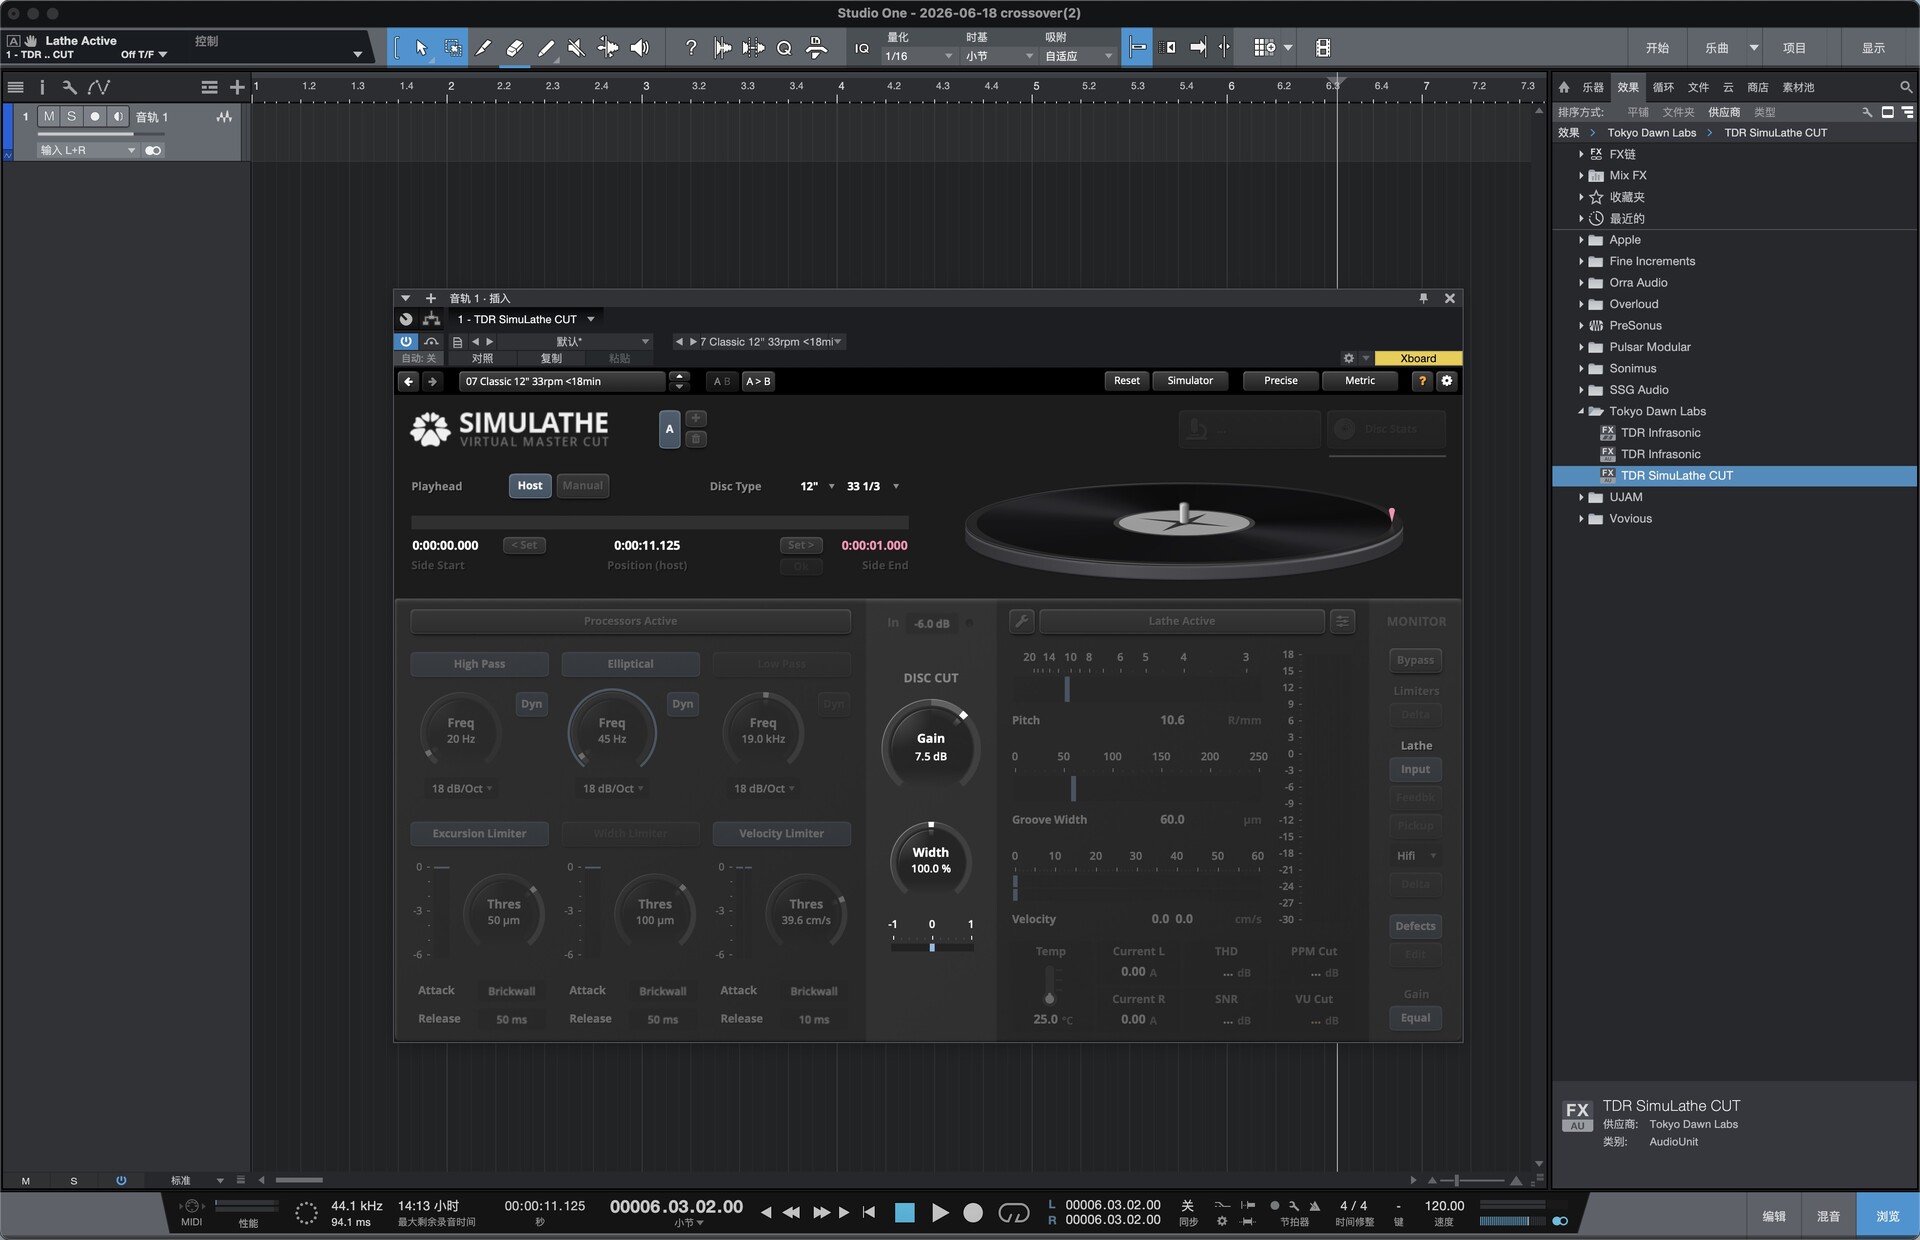1920x1240 pixels.
Task: Open plugin routing icon
Action: (431, 319)
